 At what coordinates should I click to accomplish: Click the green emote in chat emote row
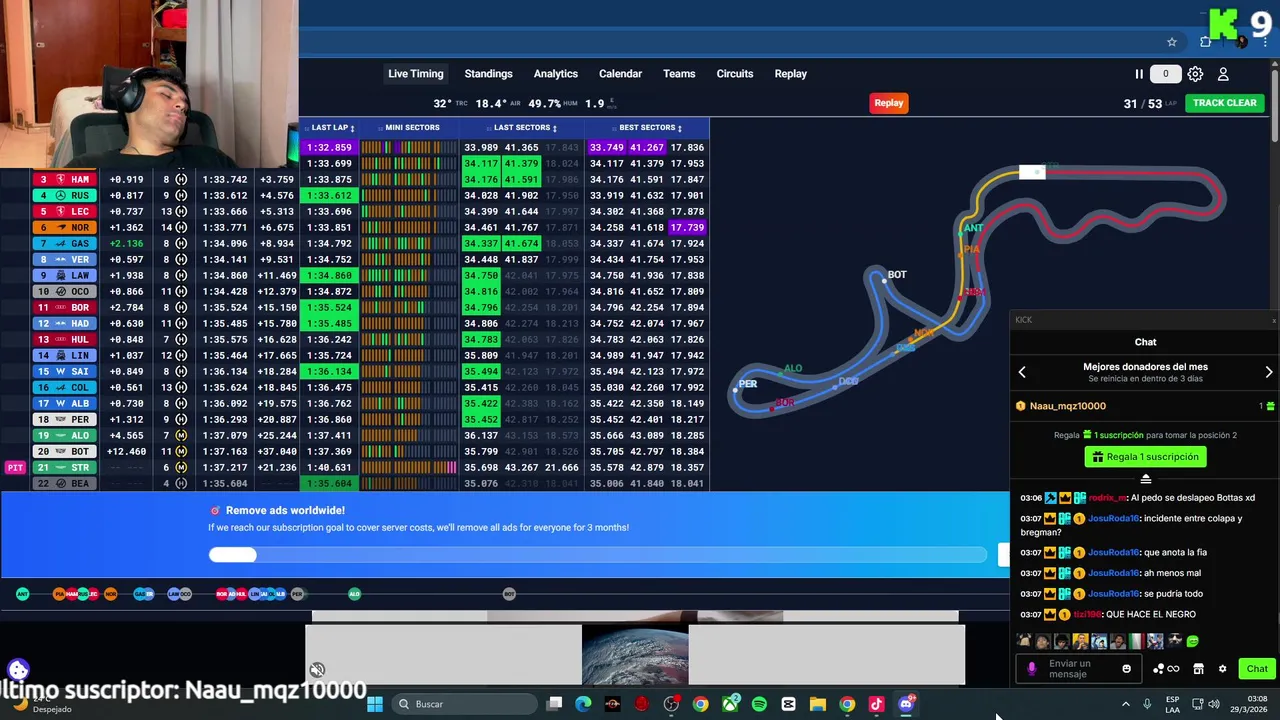click(x=1192, y=642)
